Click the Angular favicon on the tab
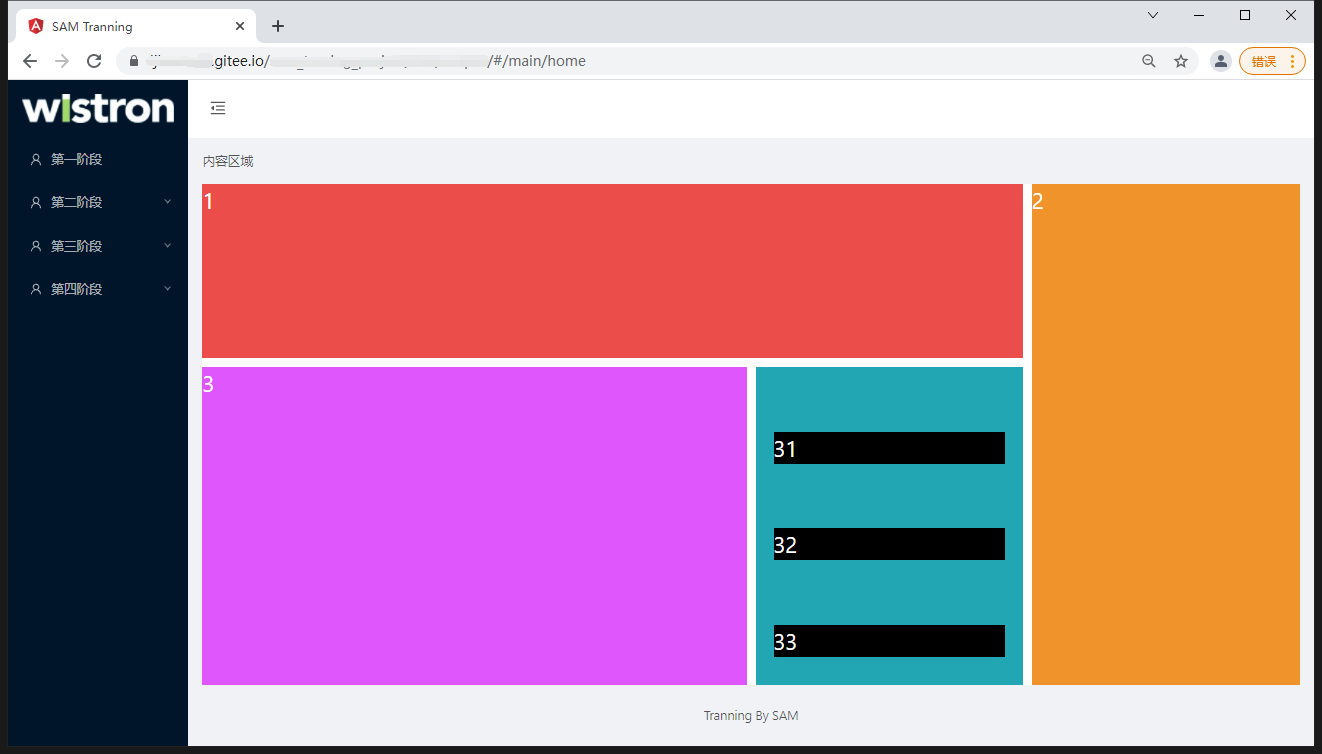The width and height of the screenshot is (1322, 754). click(x=36, y=26)
